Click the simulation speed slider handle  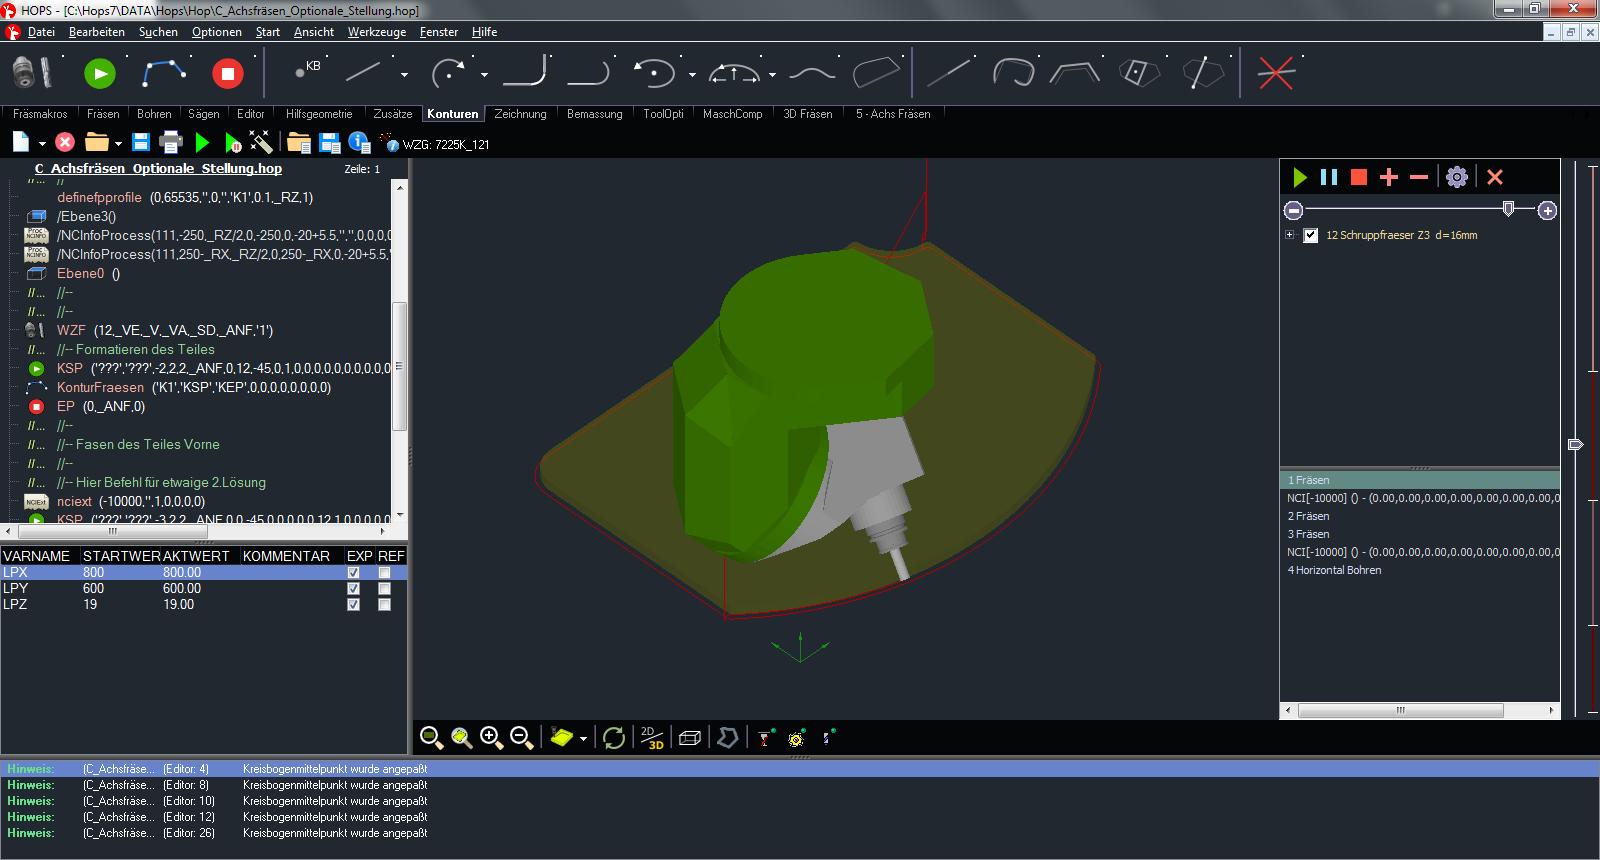[1508, 209]
